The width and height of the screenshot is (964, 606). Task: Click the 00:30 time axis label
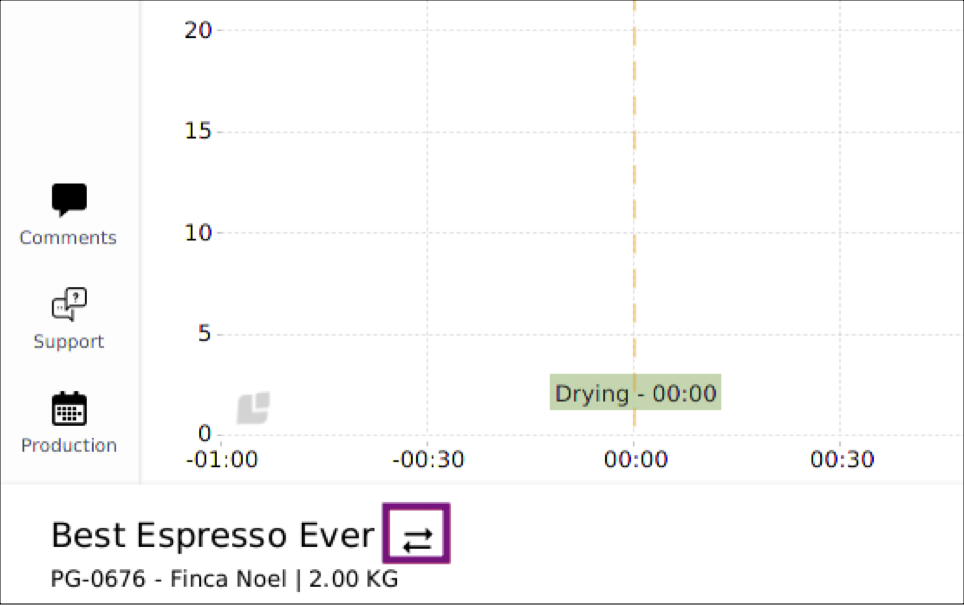tap(842, 460)
